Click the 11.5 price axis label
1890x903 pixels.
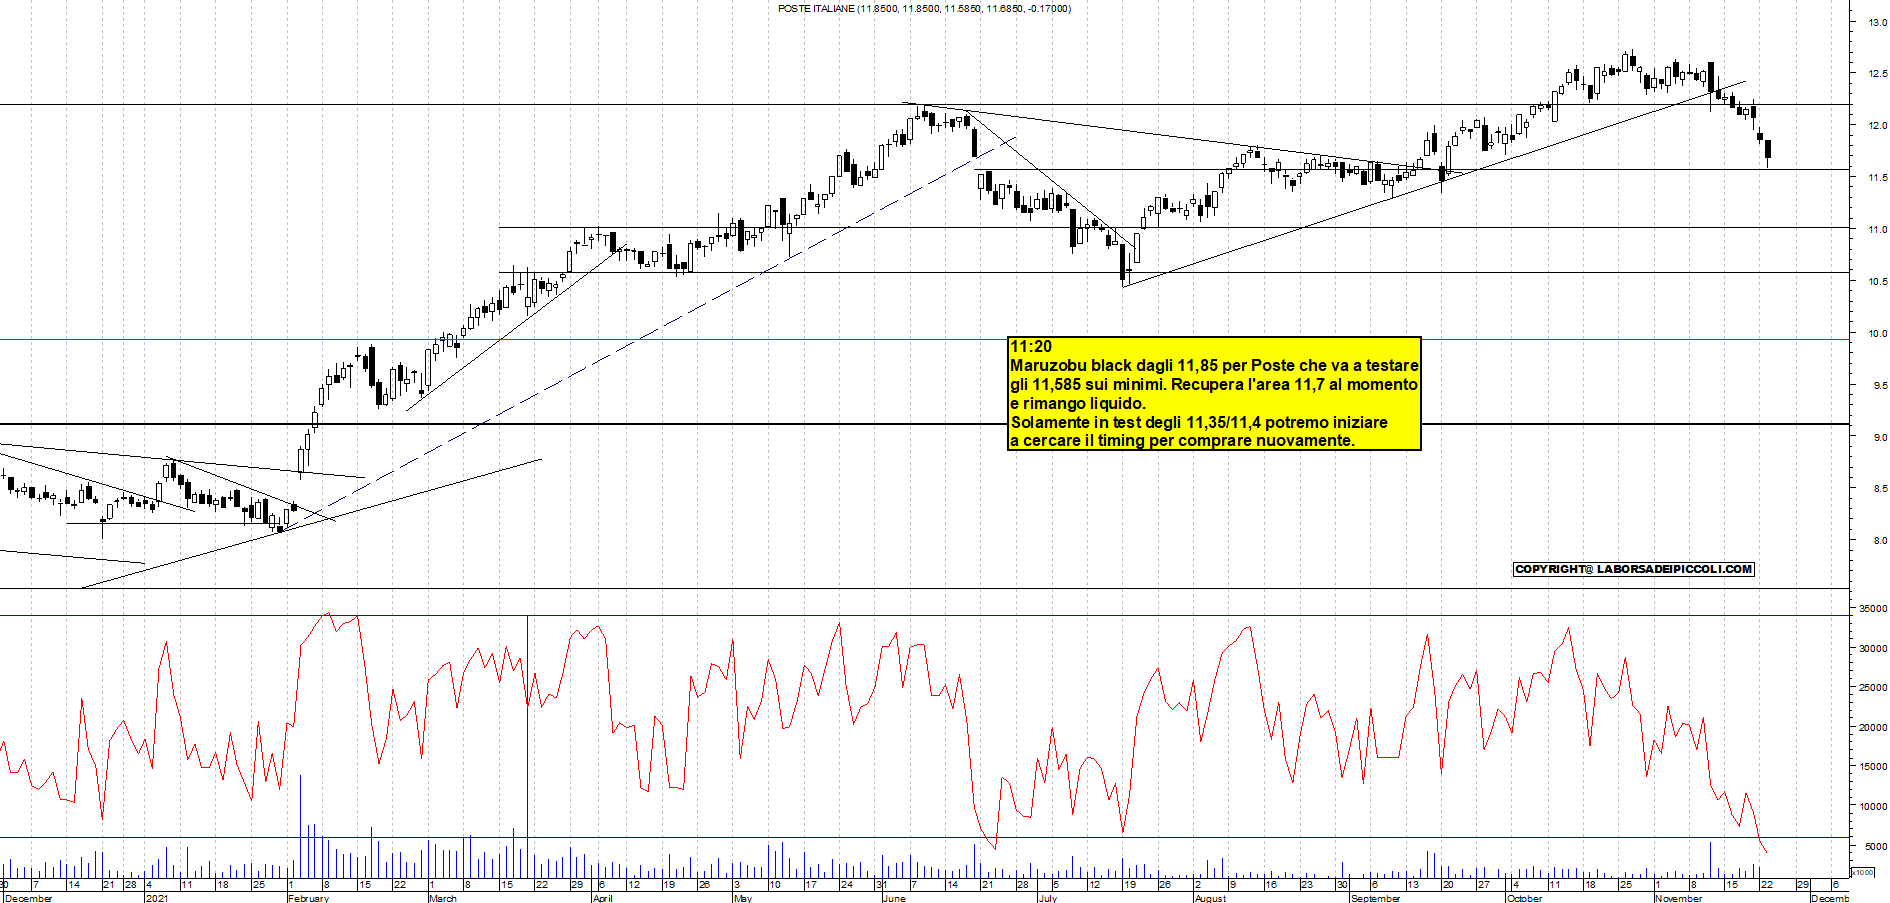[x=1877, y=178]
